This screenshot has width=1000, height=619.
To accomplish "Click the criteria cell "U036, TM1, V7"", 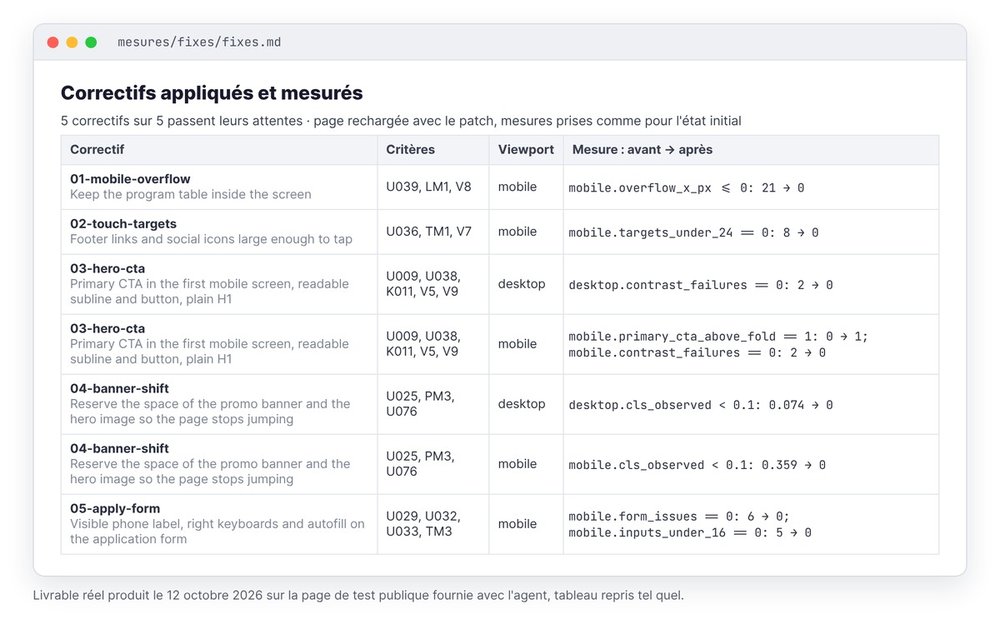I will pyautogui.click(x=429, y=231).
